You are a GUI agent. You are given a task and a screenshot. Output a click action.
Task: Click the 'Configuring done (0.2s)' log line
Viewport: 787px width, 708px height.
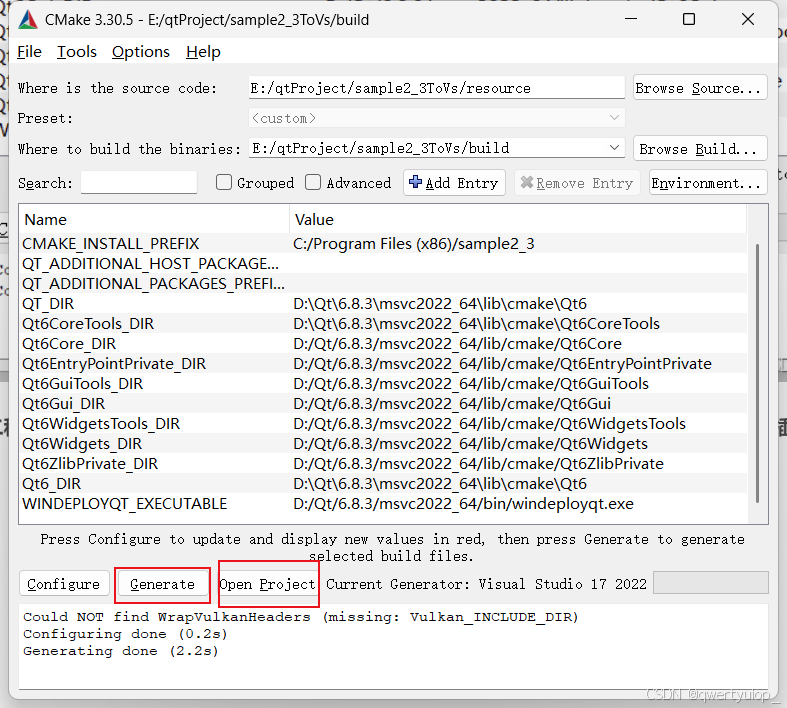[125, 634]
